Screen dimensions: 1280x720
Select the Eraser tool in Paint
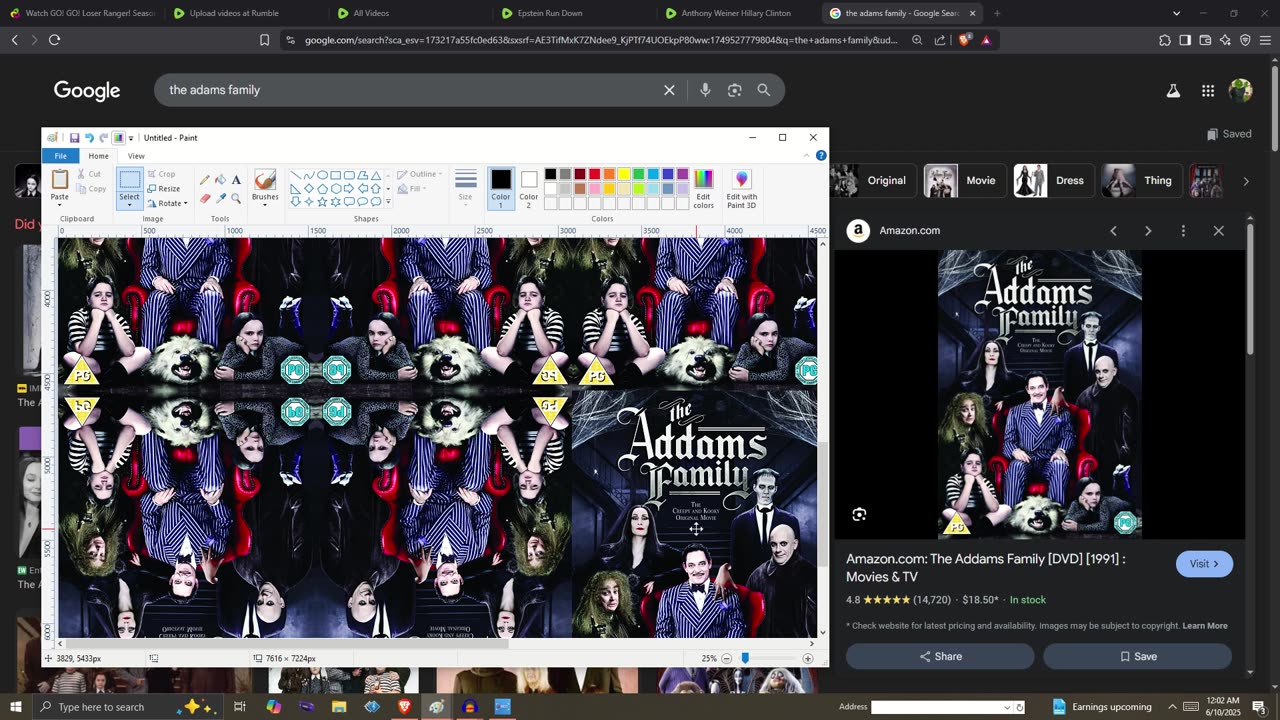click(x=205, y=198)
